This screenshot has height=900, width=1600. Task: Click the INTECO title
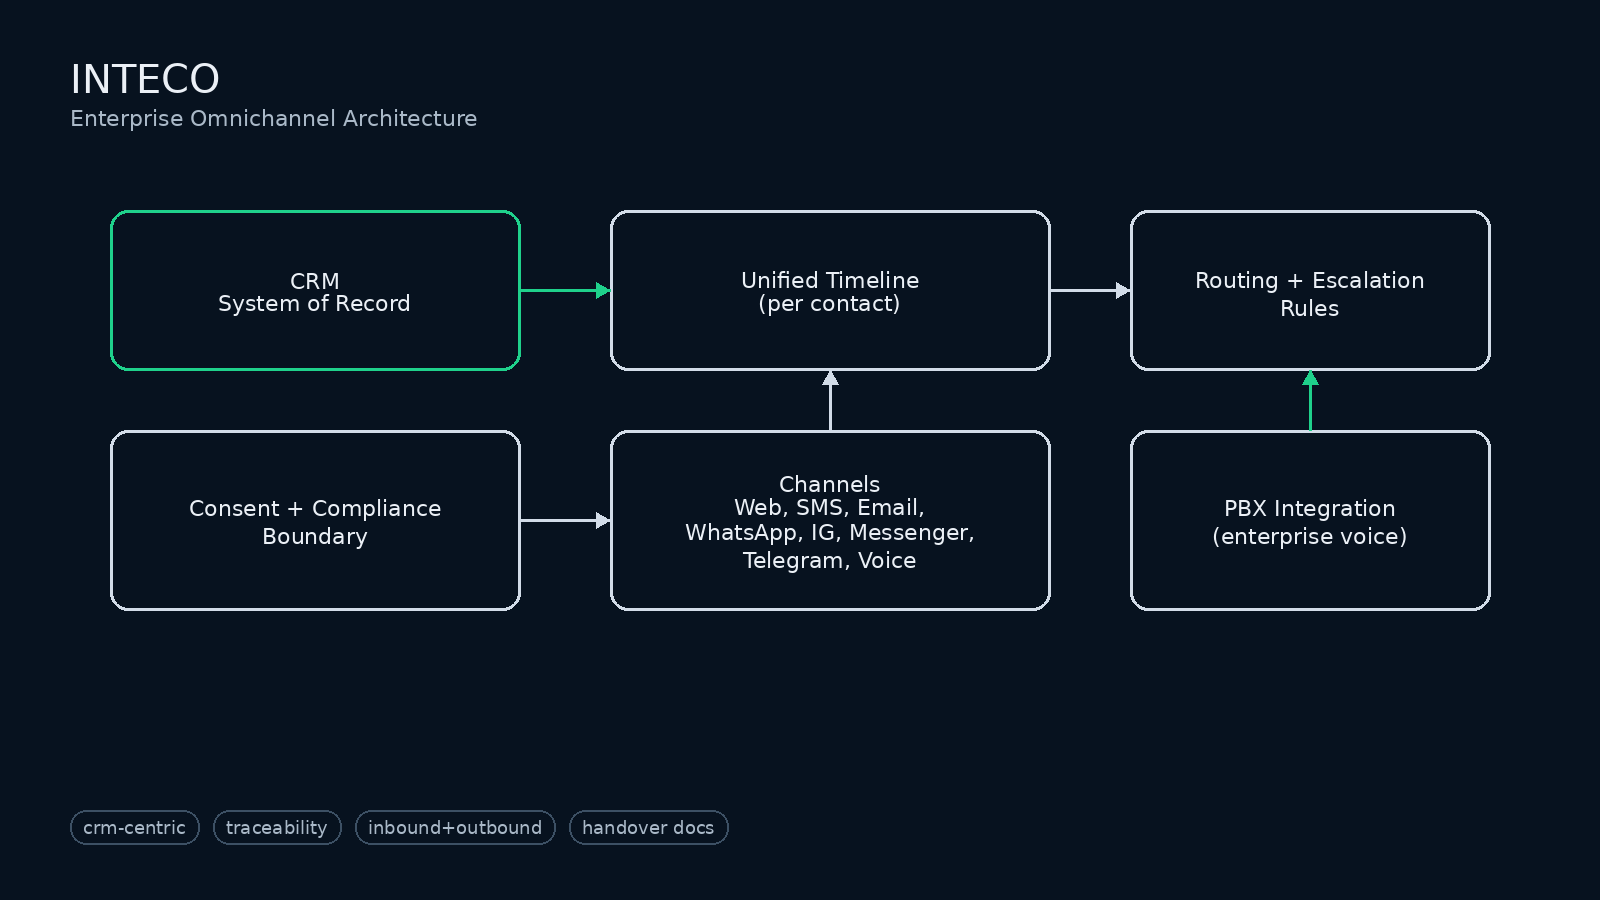coord(145,79)
